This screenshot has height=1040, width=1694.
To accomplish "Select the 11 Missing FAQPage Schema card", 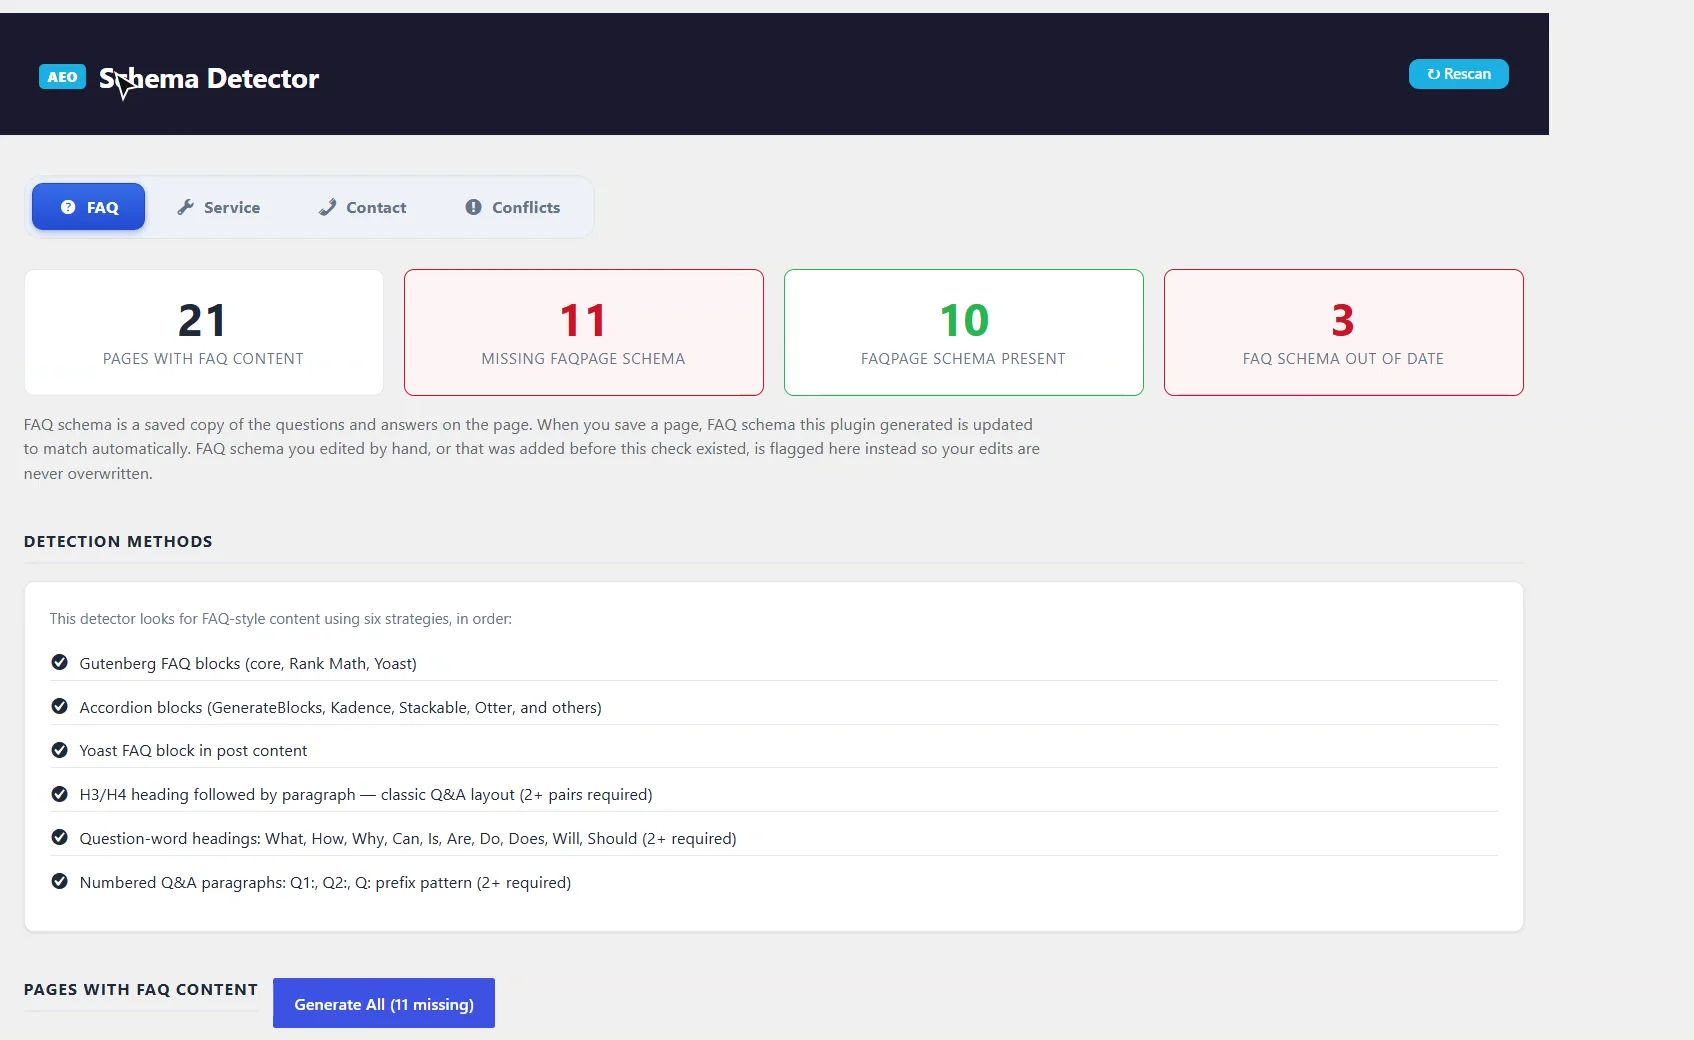I will click(584, 332).
